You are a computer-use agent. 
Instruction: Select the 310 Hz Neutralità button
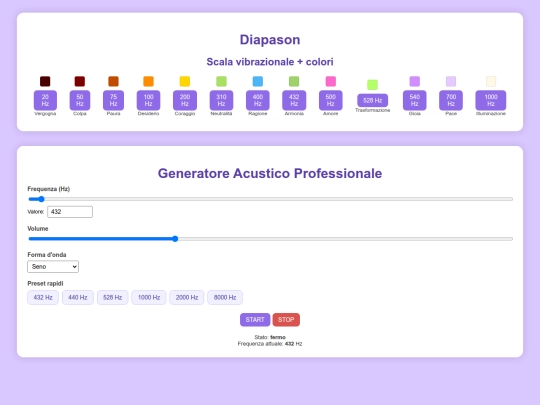pos(221,100)
